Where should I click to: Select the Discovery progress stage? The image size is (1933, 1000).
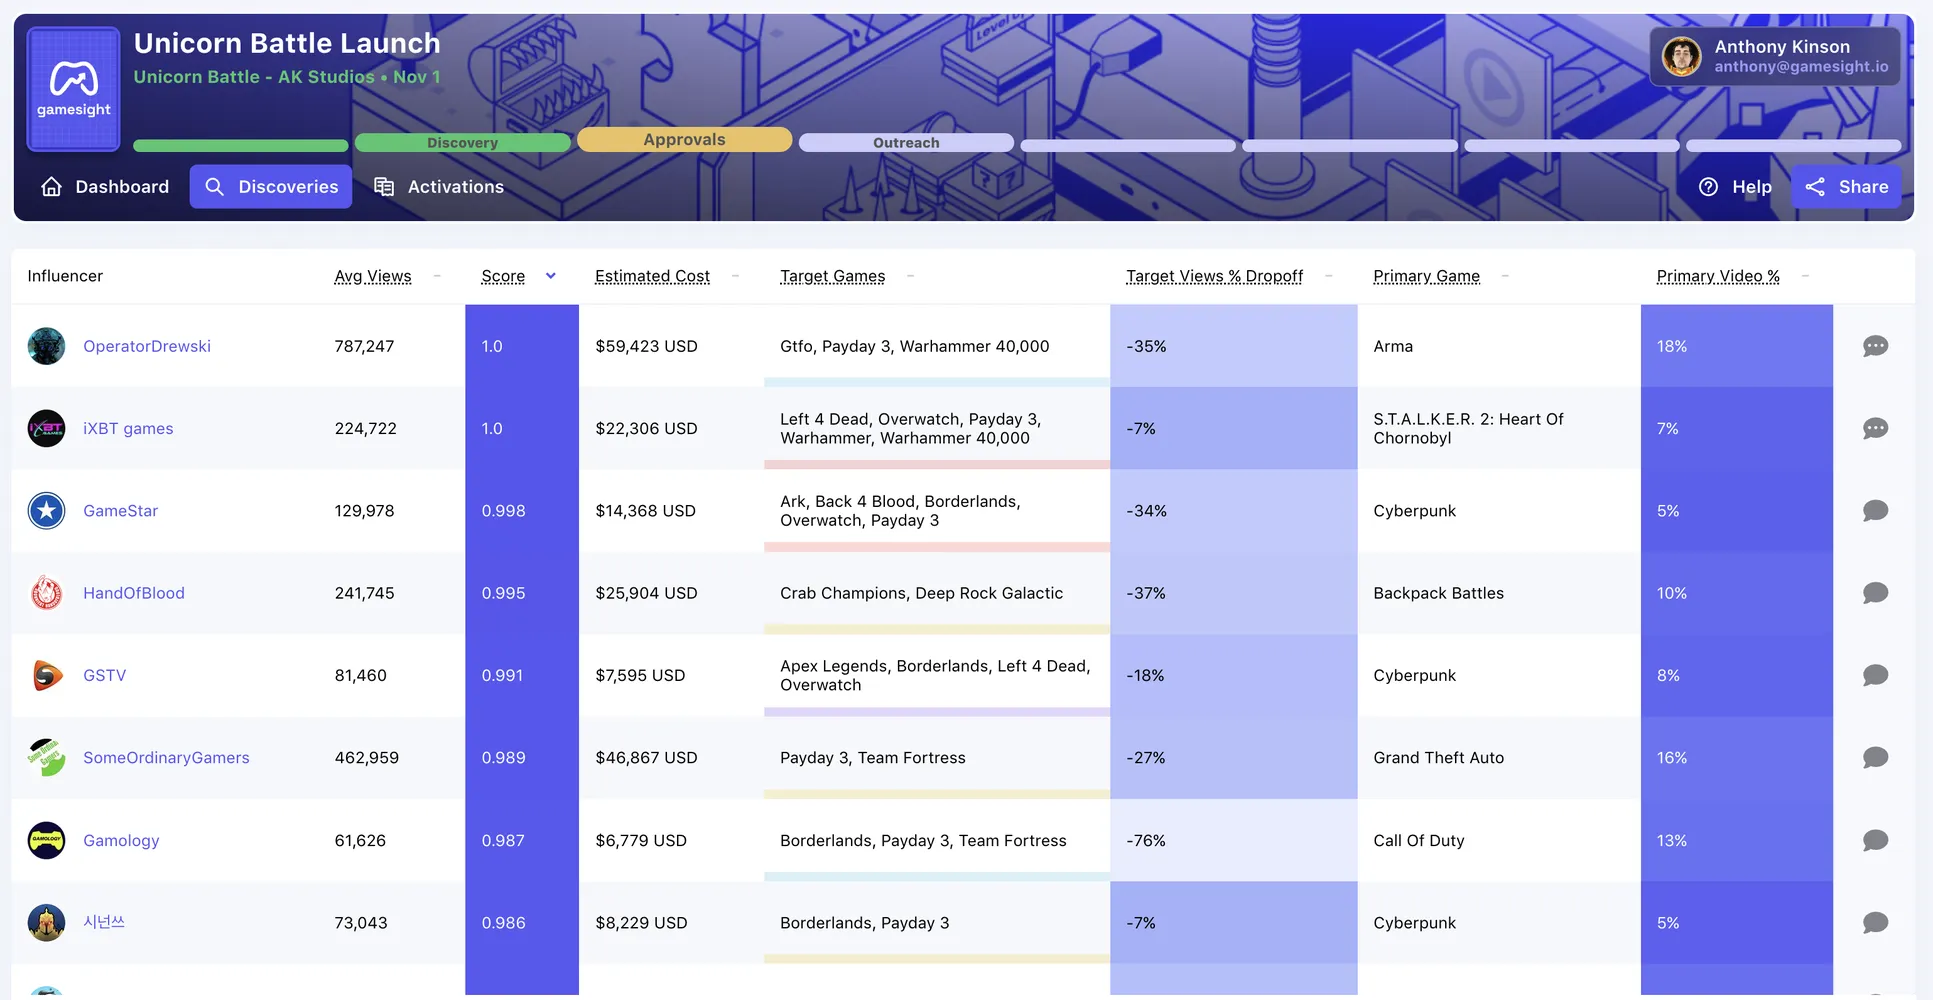[x=462, y=143]
